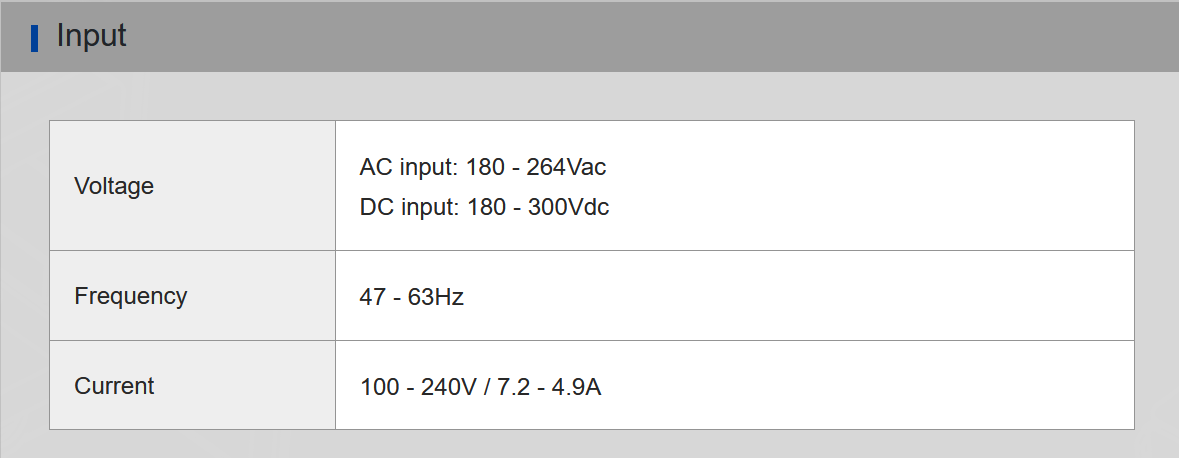Select the 47 - 63Hz frequency value
The height and width of the screenshot is (458, 1179).
[x=411, y=297]
